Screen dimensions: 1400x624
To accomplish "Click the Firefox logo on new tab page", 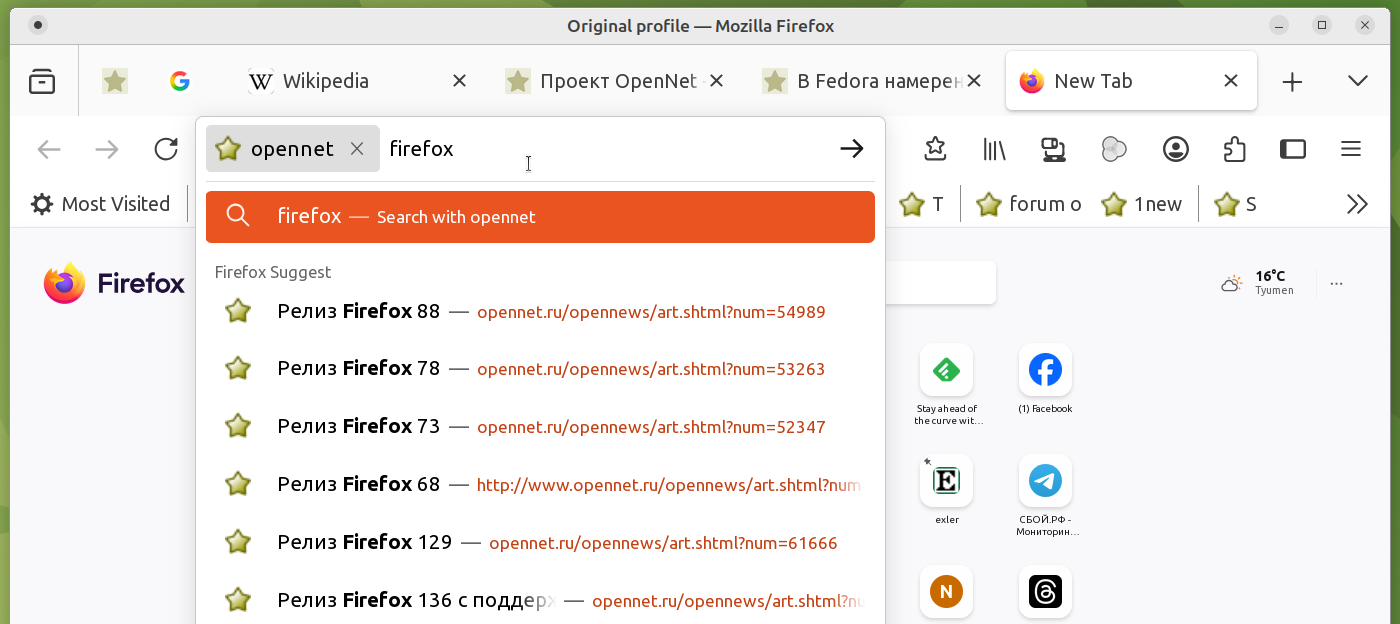I will coord(114,283).
